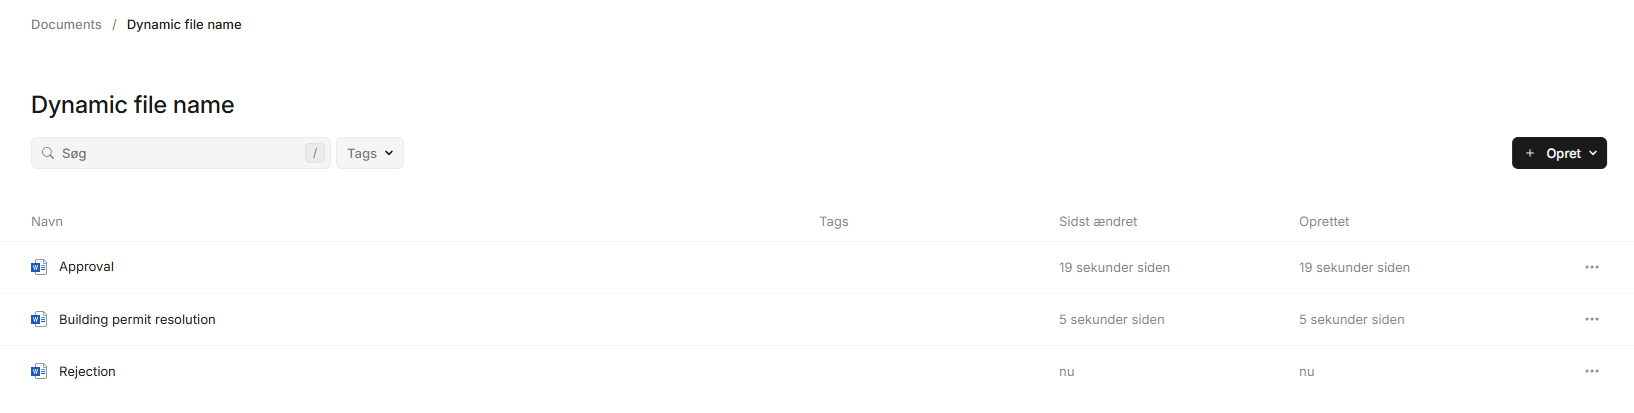Sort by the Oprettet column header

[1324, 221]
